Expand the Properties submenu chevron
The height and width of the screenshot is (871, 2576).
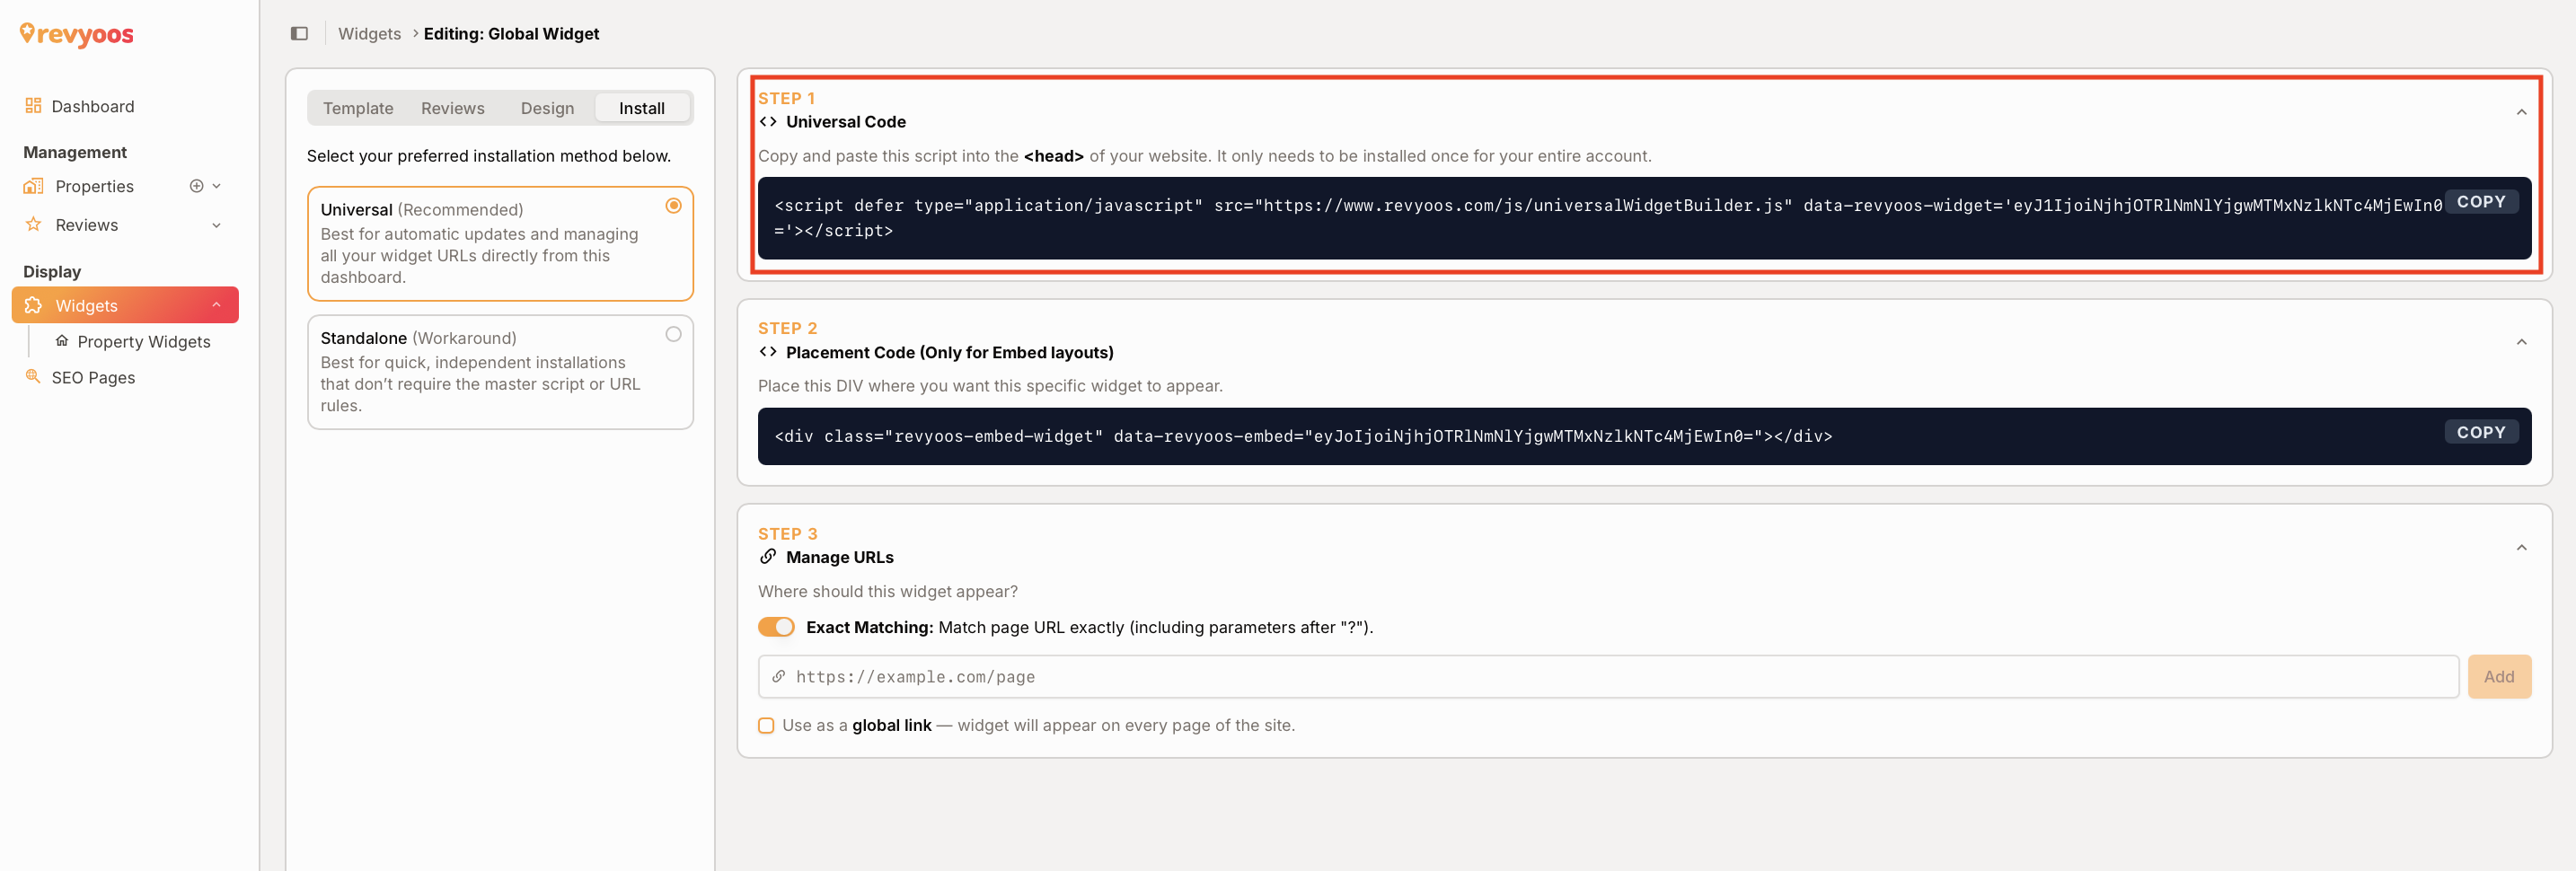click(216, 186)
